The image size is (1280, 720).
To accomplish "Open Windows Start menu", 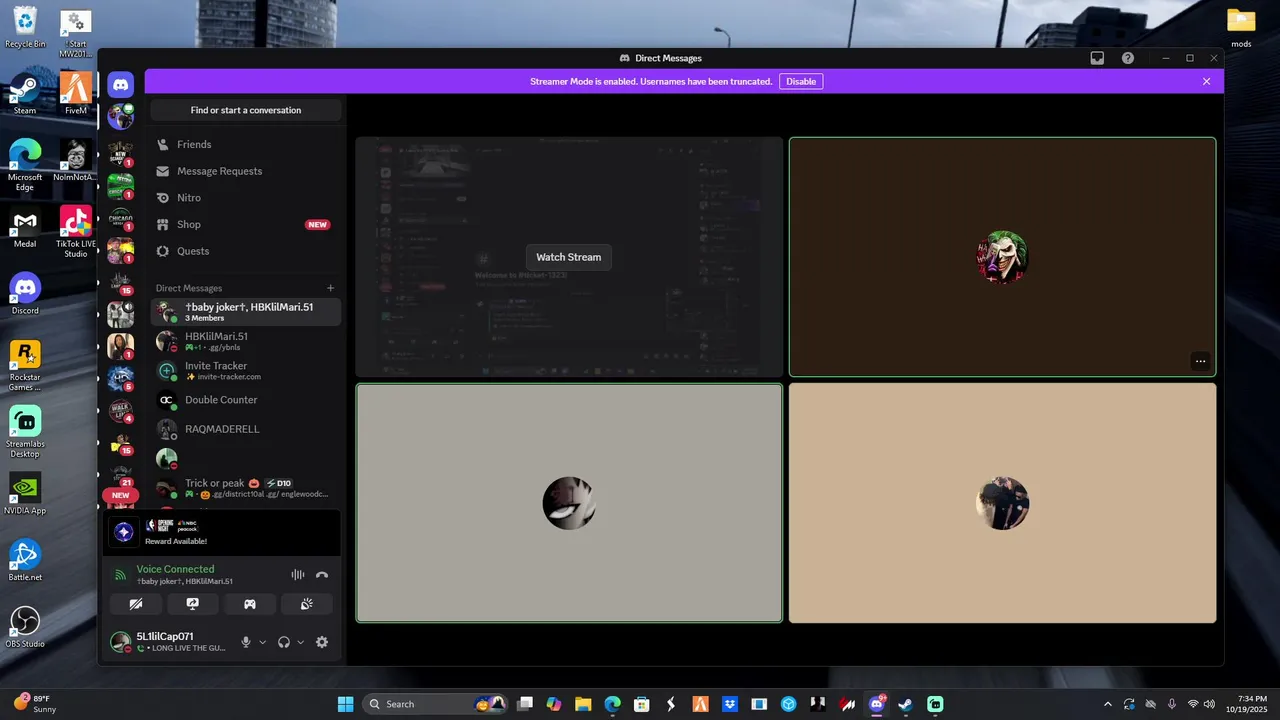I will point(345,704).
